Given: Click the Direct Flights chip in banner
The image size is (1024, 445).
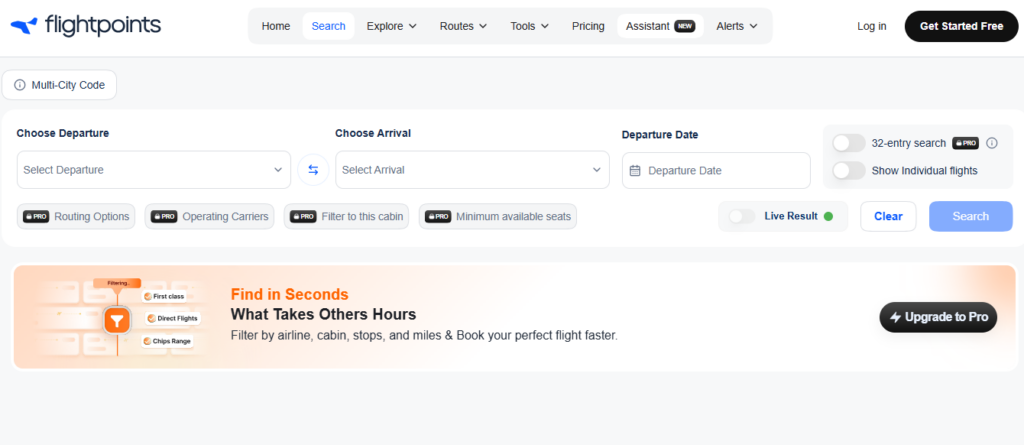Looking at the screenshot, I should tap(173, 319).
